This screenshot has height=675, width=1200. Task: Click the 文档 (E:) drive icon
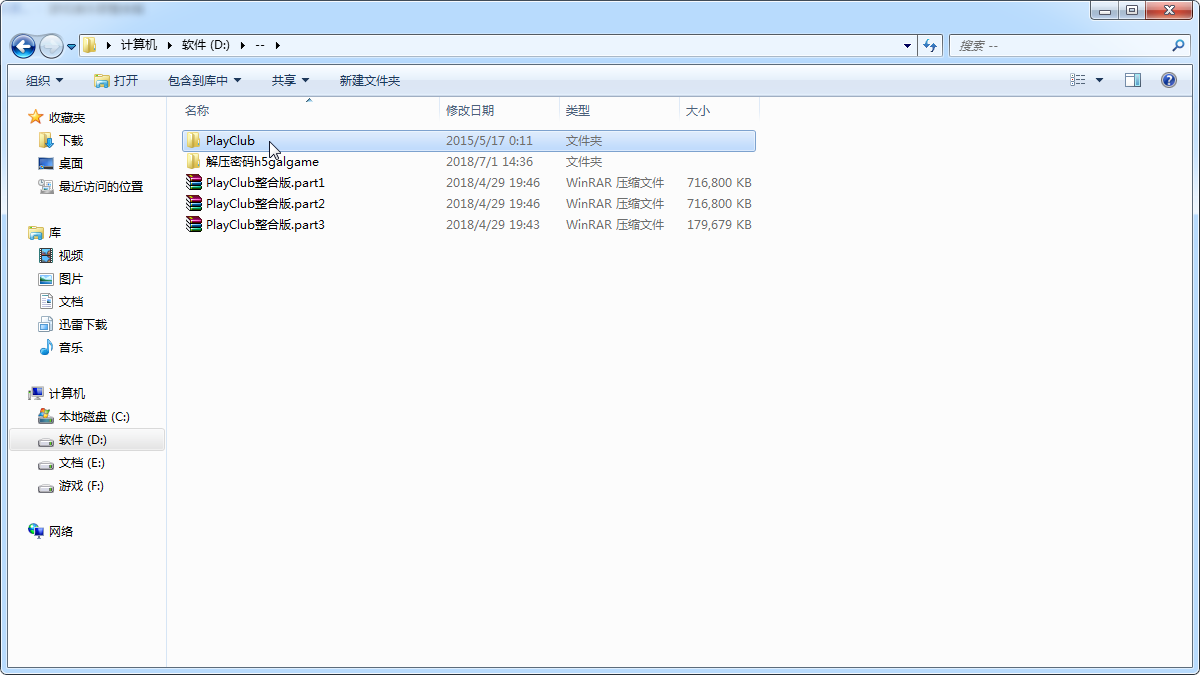(x=46, y=464)
